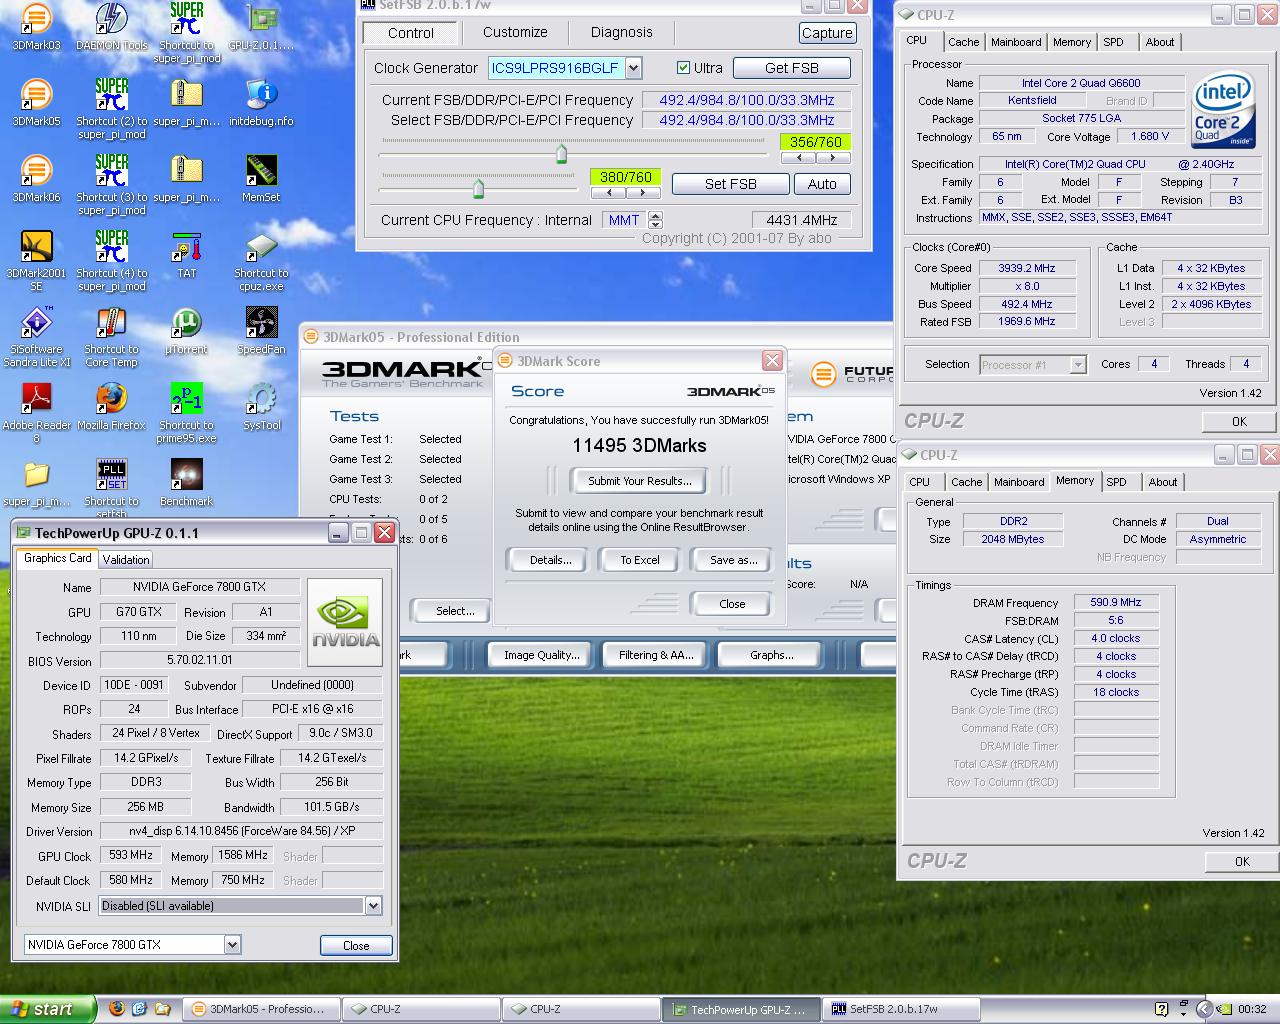Screen dimensions: 1280x1024
Task: Click the 380/760 value field in SetFSB
Action: coord(626,177)
